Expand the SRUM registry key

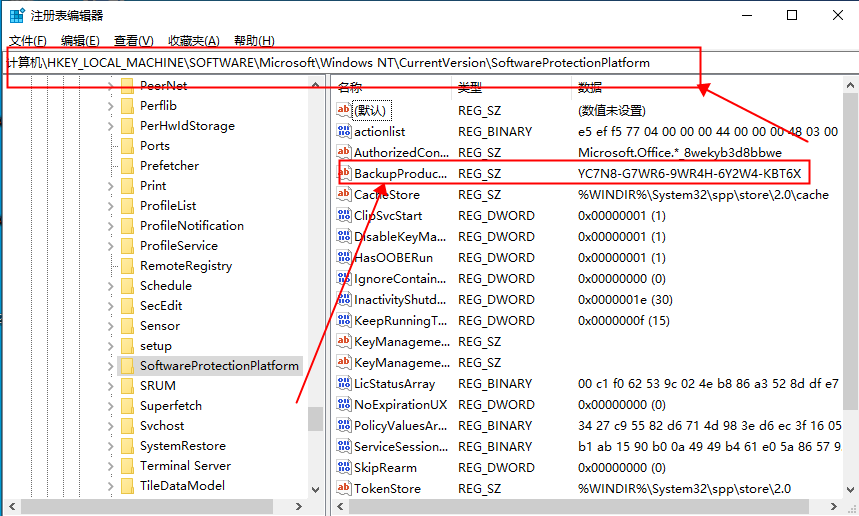110,386
